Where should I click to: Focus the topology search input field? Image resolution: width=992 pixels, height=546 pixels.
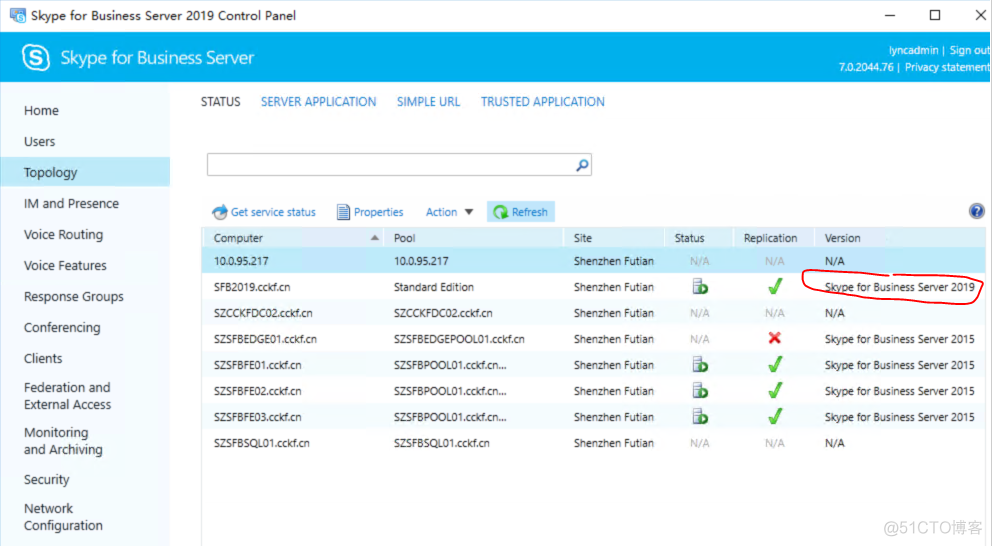coord(391,164)
